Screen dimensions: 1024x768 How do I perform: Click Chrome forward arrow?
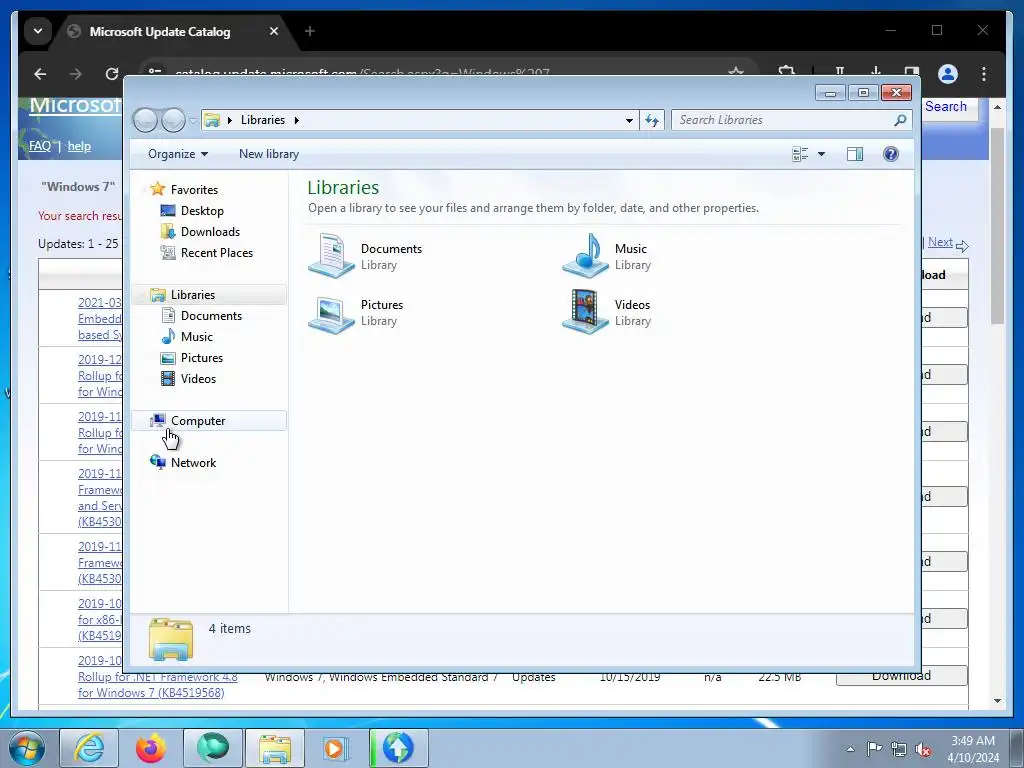coord(76,74)
